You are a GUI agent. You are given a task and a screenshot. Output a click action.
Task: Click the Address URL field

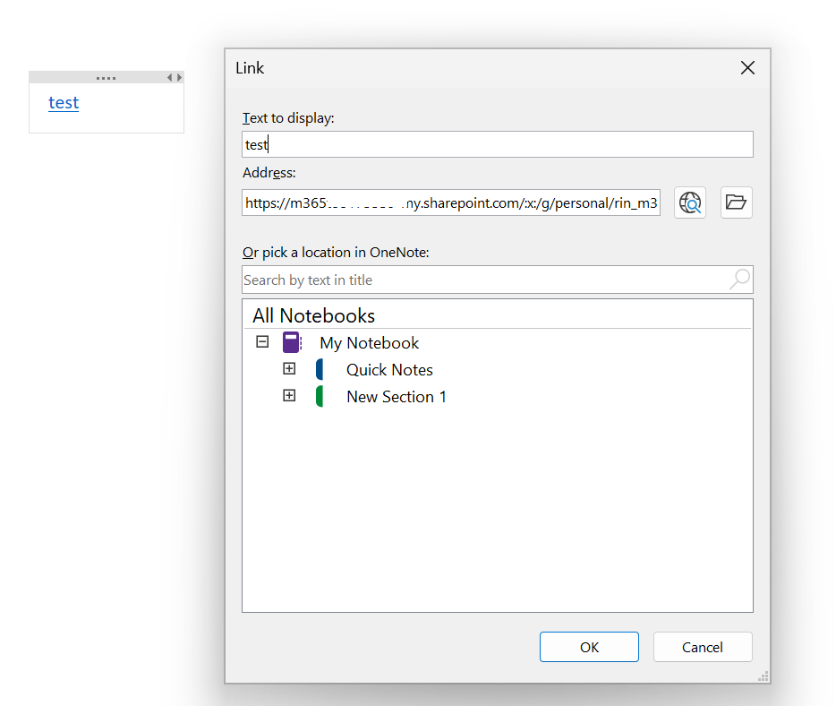tap(451, 202)
